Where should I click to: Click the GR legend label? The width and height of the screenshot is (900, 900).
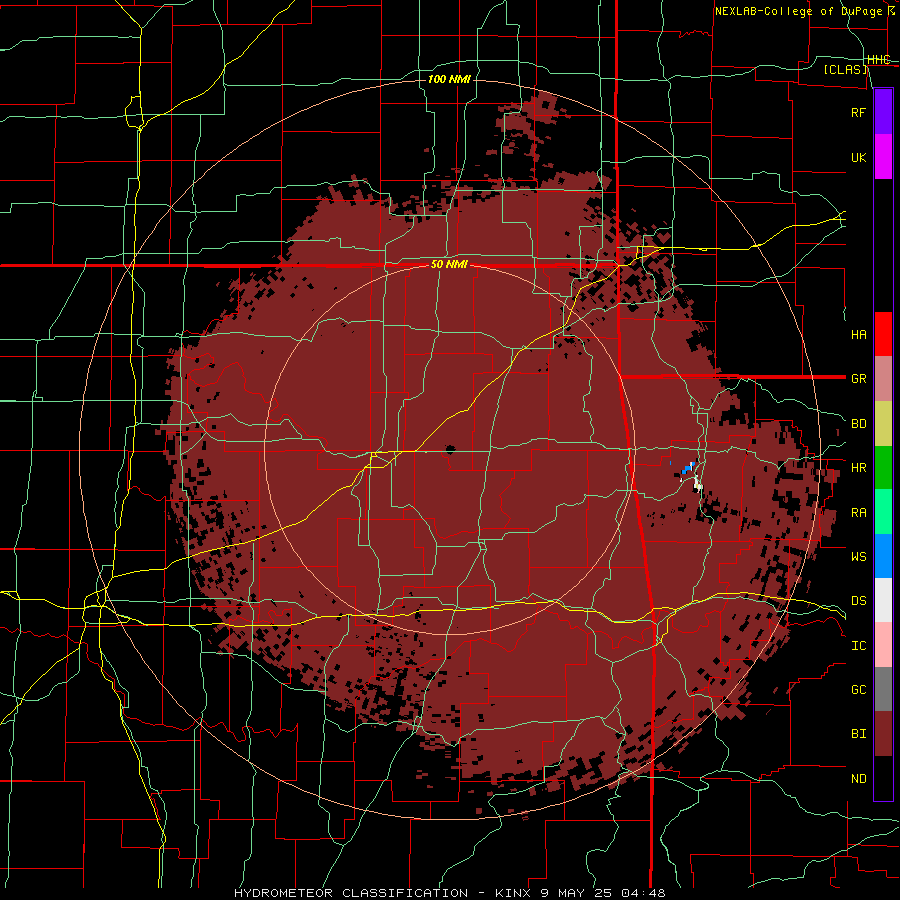coord(858,379)
